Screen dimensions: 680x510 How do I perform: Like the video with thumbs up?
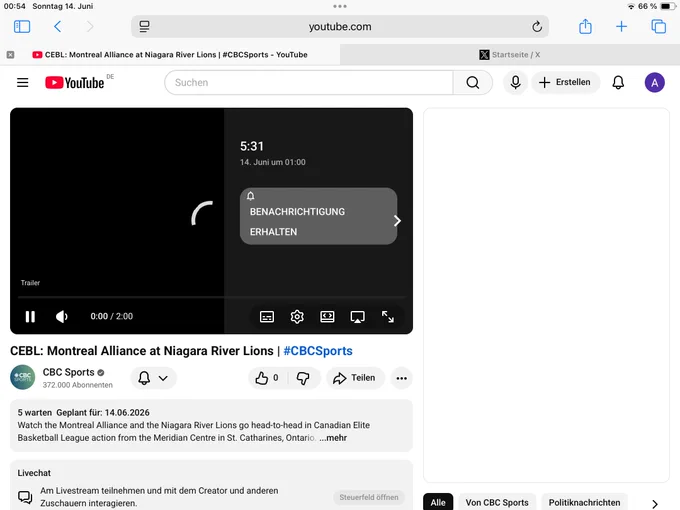[267, 378]
